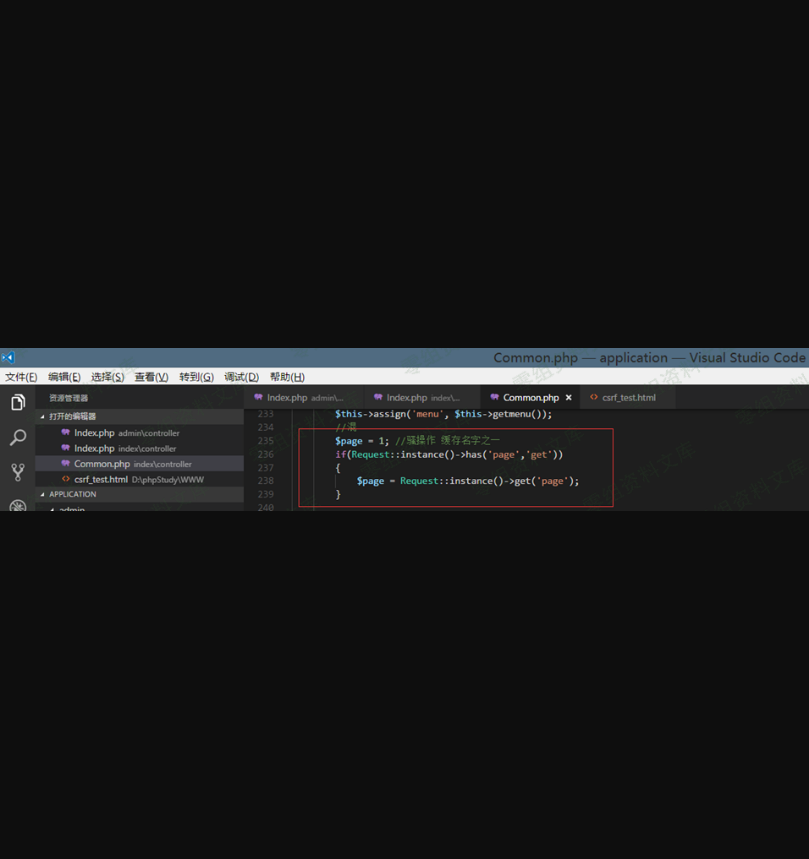
Task: Open the Search magnifier in activity bar
Action: click(18, 438)
